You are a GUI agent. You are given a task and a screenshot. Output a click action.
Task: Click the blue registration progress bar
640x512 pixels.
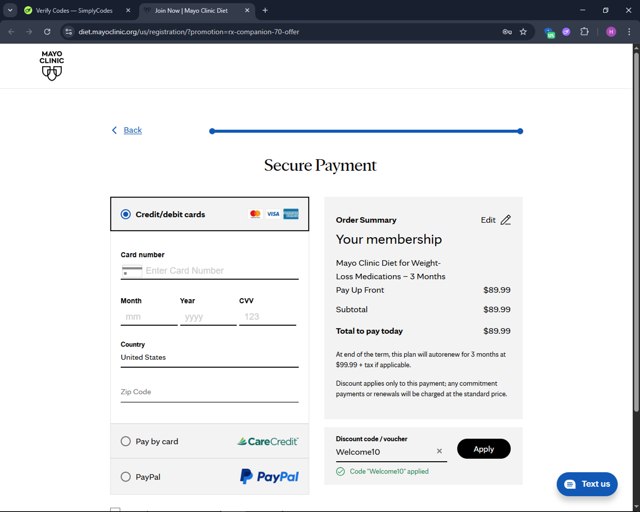point(366,131)
